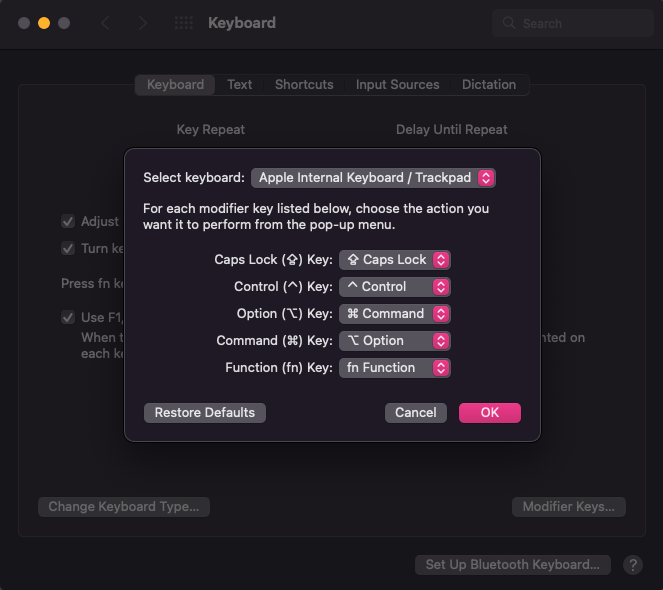Click the Restore Defaults button
This screenshot has width=663, height=590.
pos(205,413)
